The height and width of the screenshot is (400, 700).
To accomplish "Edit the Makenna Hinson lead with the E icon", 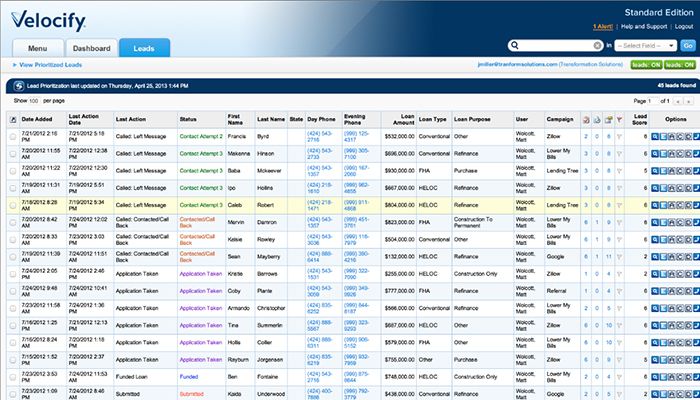I will (x=663, y=154).
